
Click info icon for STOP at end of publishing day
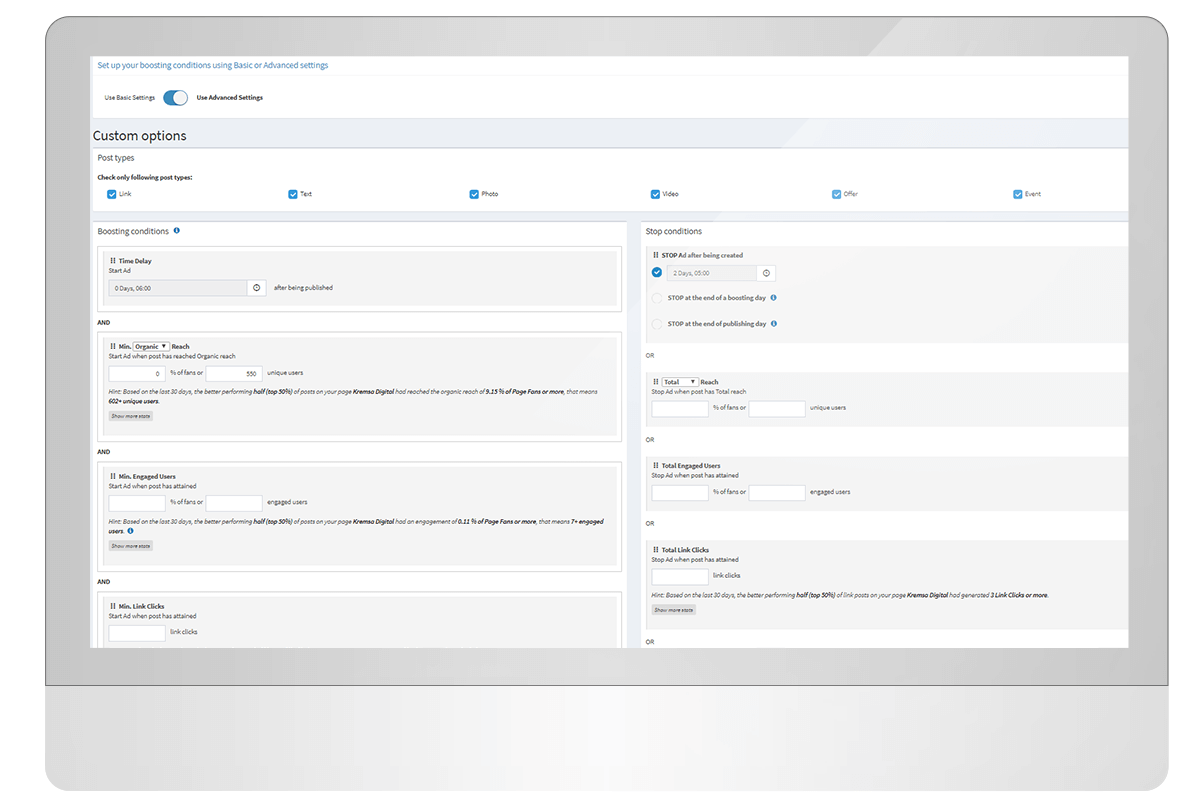click(774, 324)
